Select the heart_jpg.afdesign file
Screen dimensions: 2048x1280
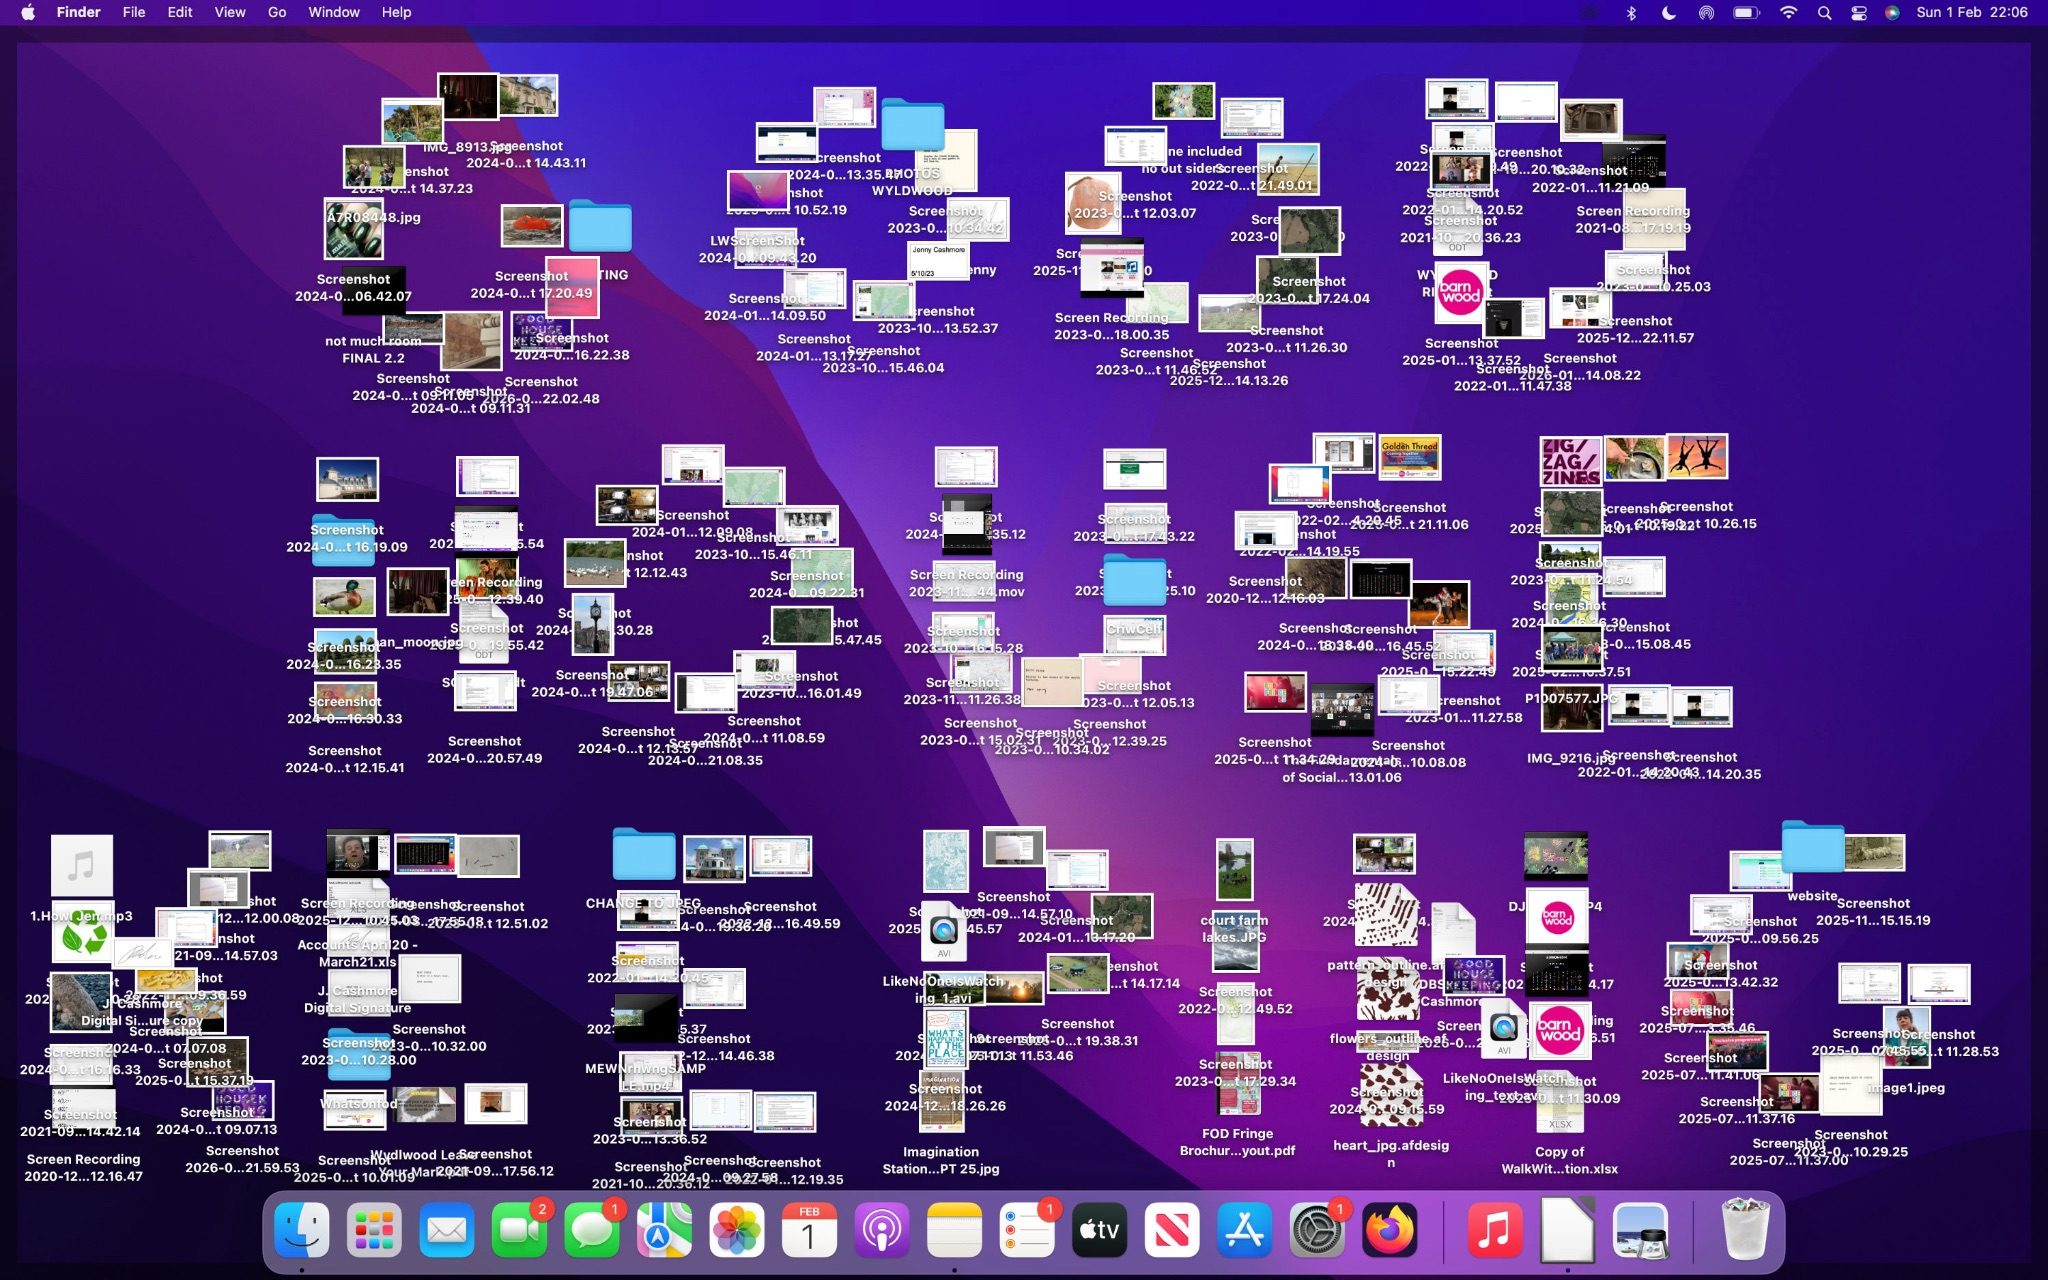click(1390, 1095)
